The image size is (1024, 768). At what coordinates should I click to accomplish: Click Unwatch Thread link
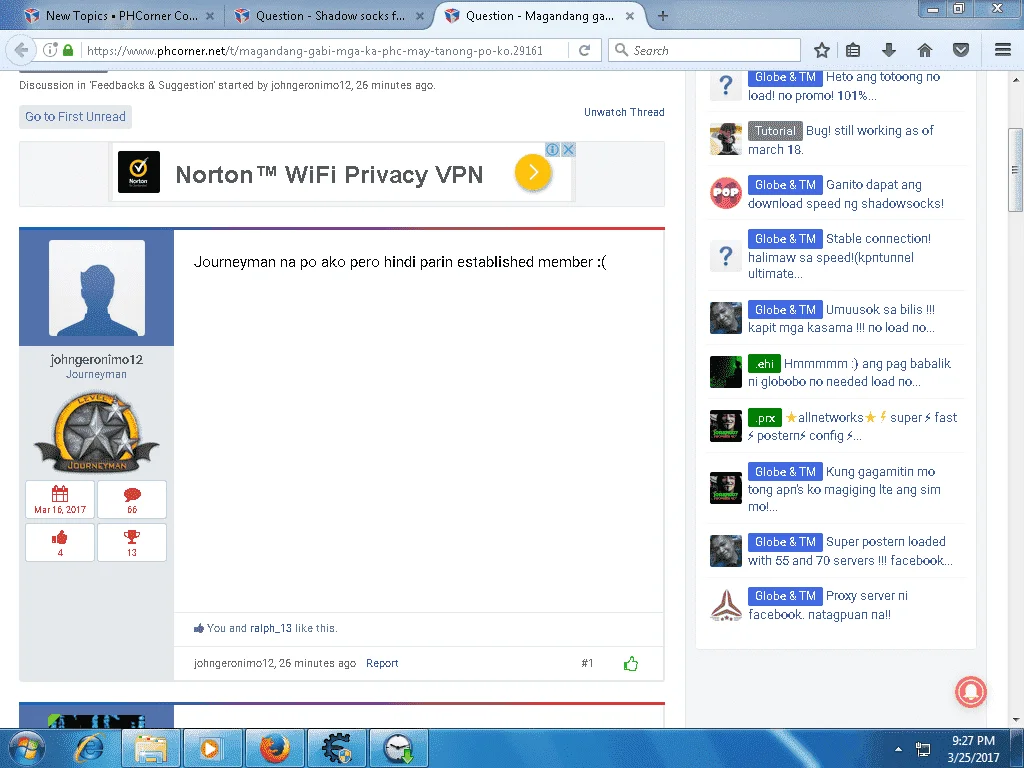pos(624,112)
